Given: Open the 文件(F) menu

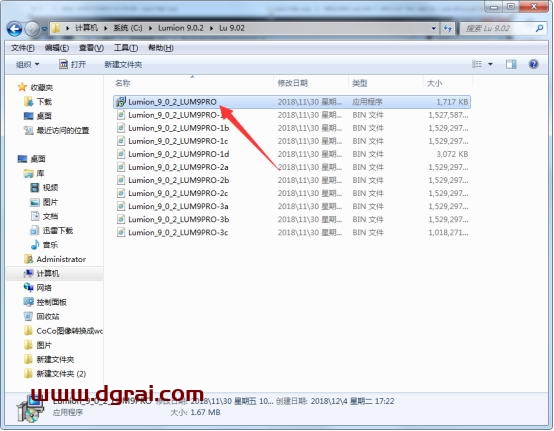Looking at the screenshot, I should point(23,48).
